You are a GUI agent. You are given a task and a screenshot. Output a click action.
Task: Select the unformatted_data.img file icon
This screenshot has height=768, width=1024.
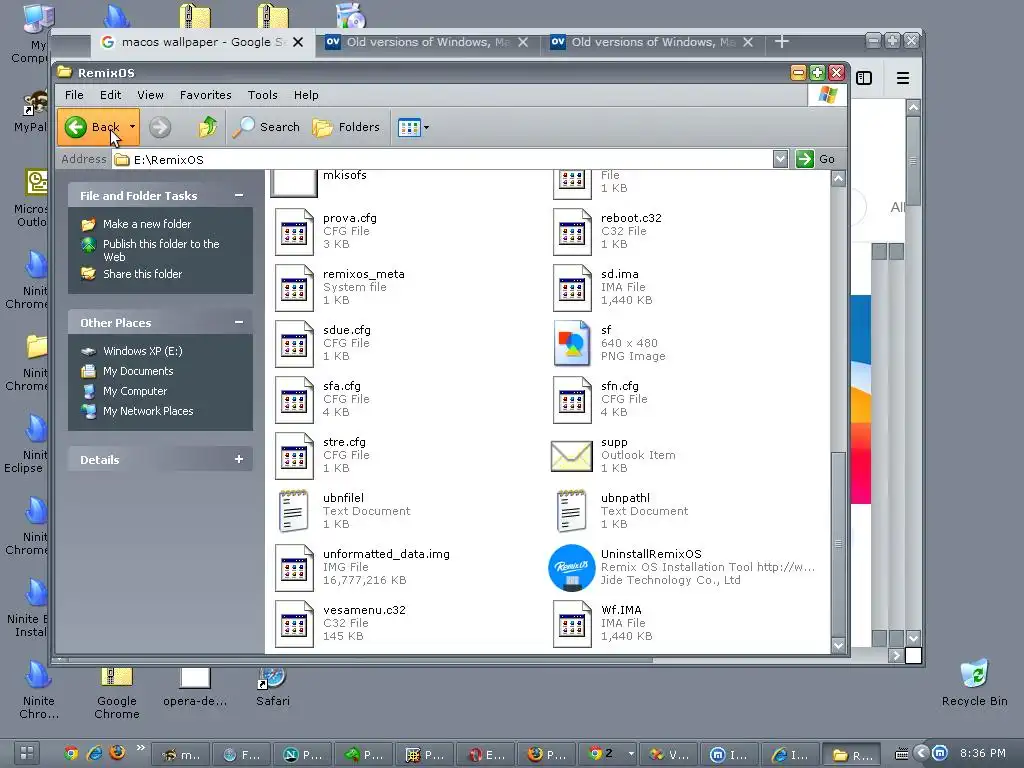(294, 568)
